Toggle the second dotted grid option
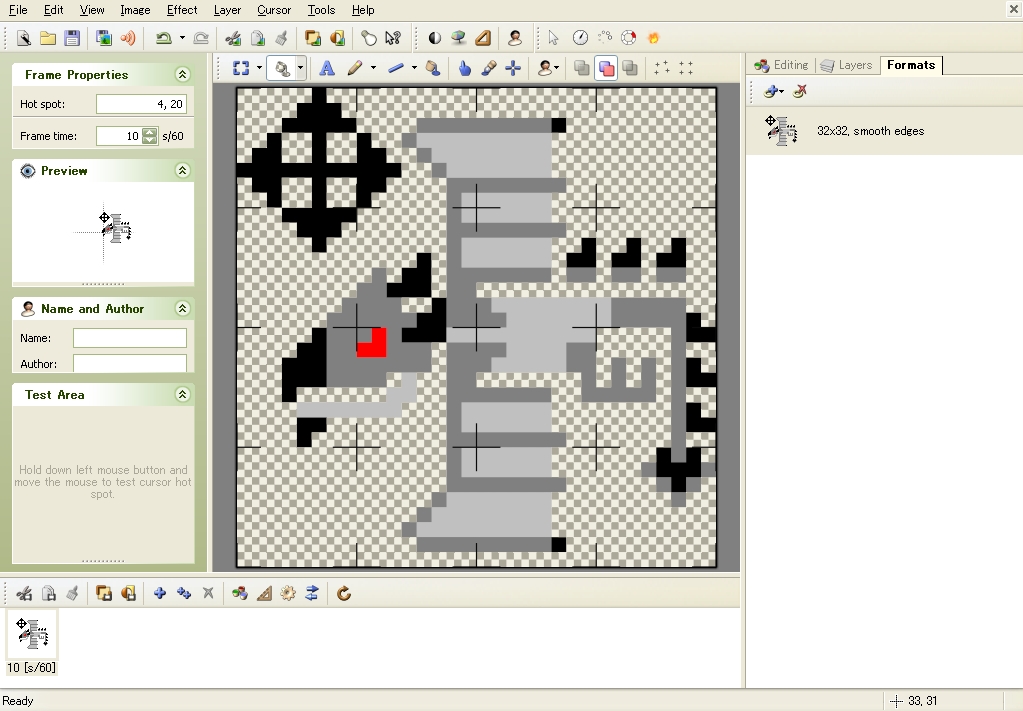Screen dimensions: 1023x711 686,68
